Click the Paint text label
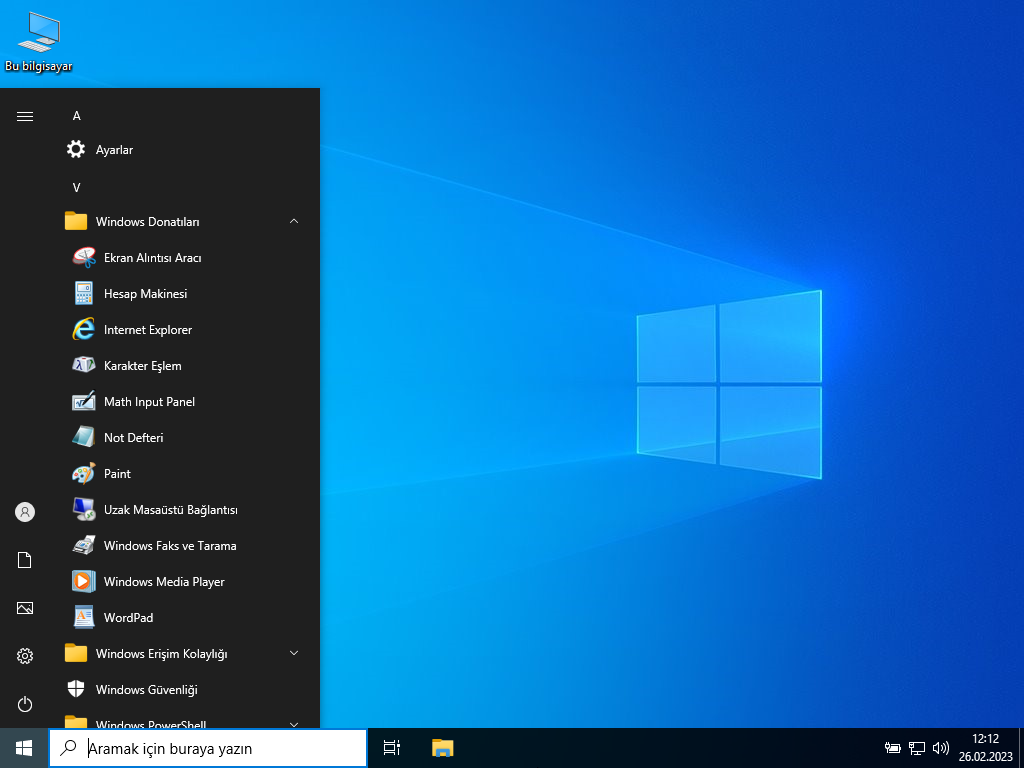This screenshot has height=768, width=1024. (x=118, y=473)
